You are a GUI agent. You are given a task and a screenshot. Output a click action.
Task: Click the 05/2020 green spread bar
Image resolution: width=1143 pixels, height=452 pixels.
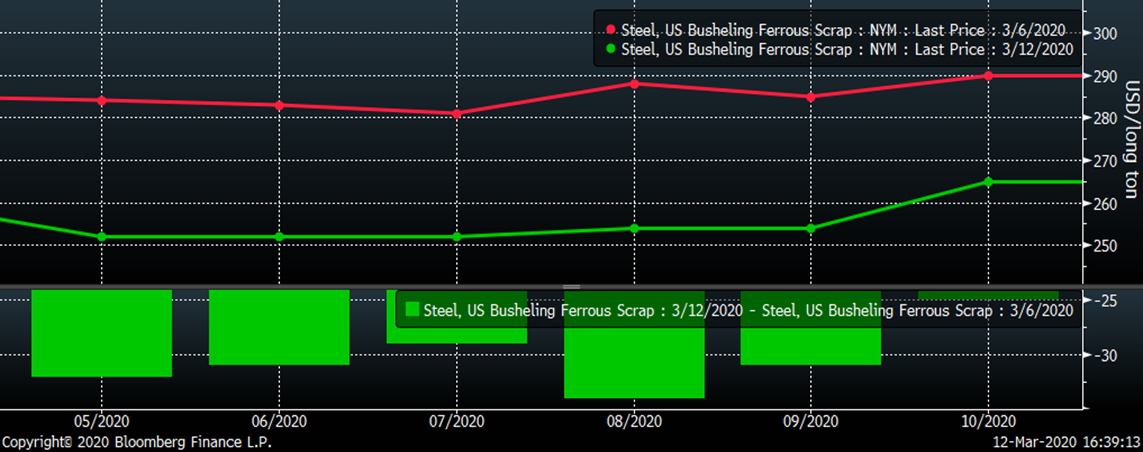102,333
